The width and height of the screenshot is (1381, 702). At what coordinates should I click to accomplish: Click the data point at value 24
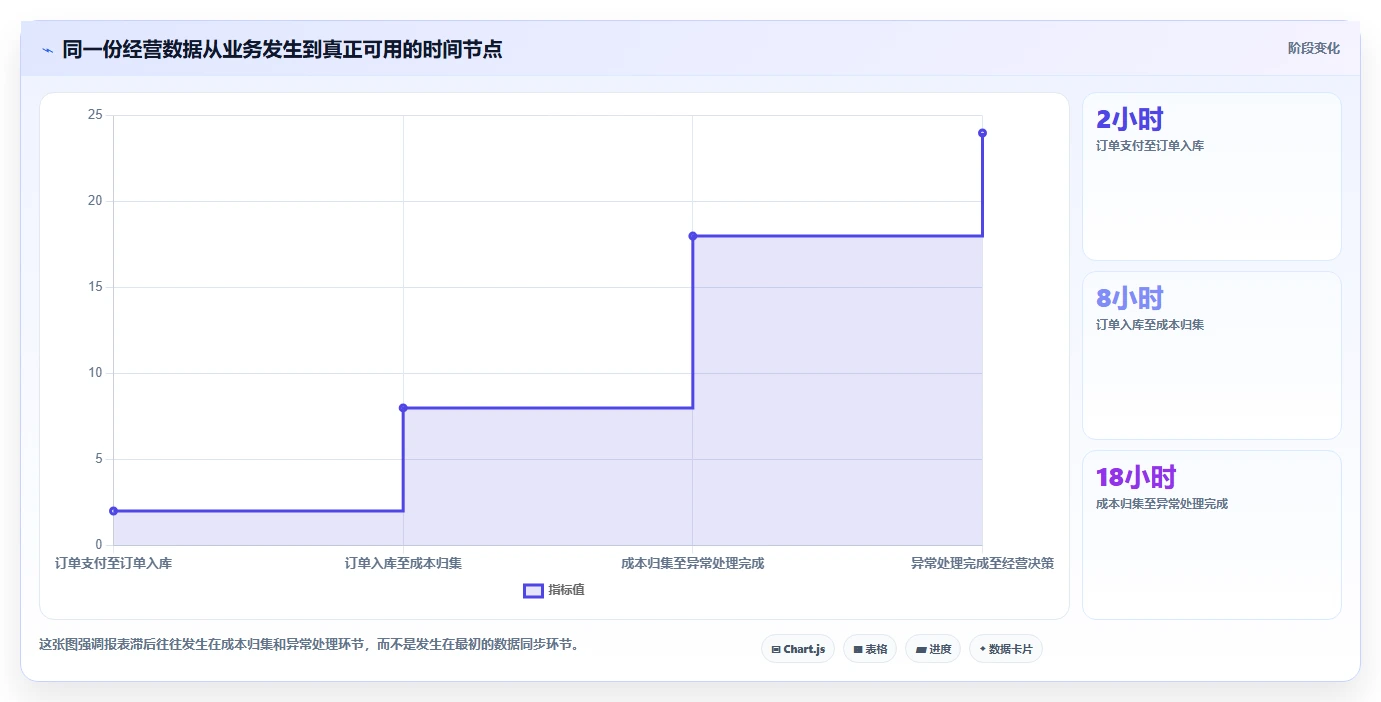pyautogui.click(x=982, y=133)
